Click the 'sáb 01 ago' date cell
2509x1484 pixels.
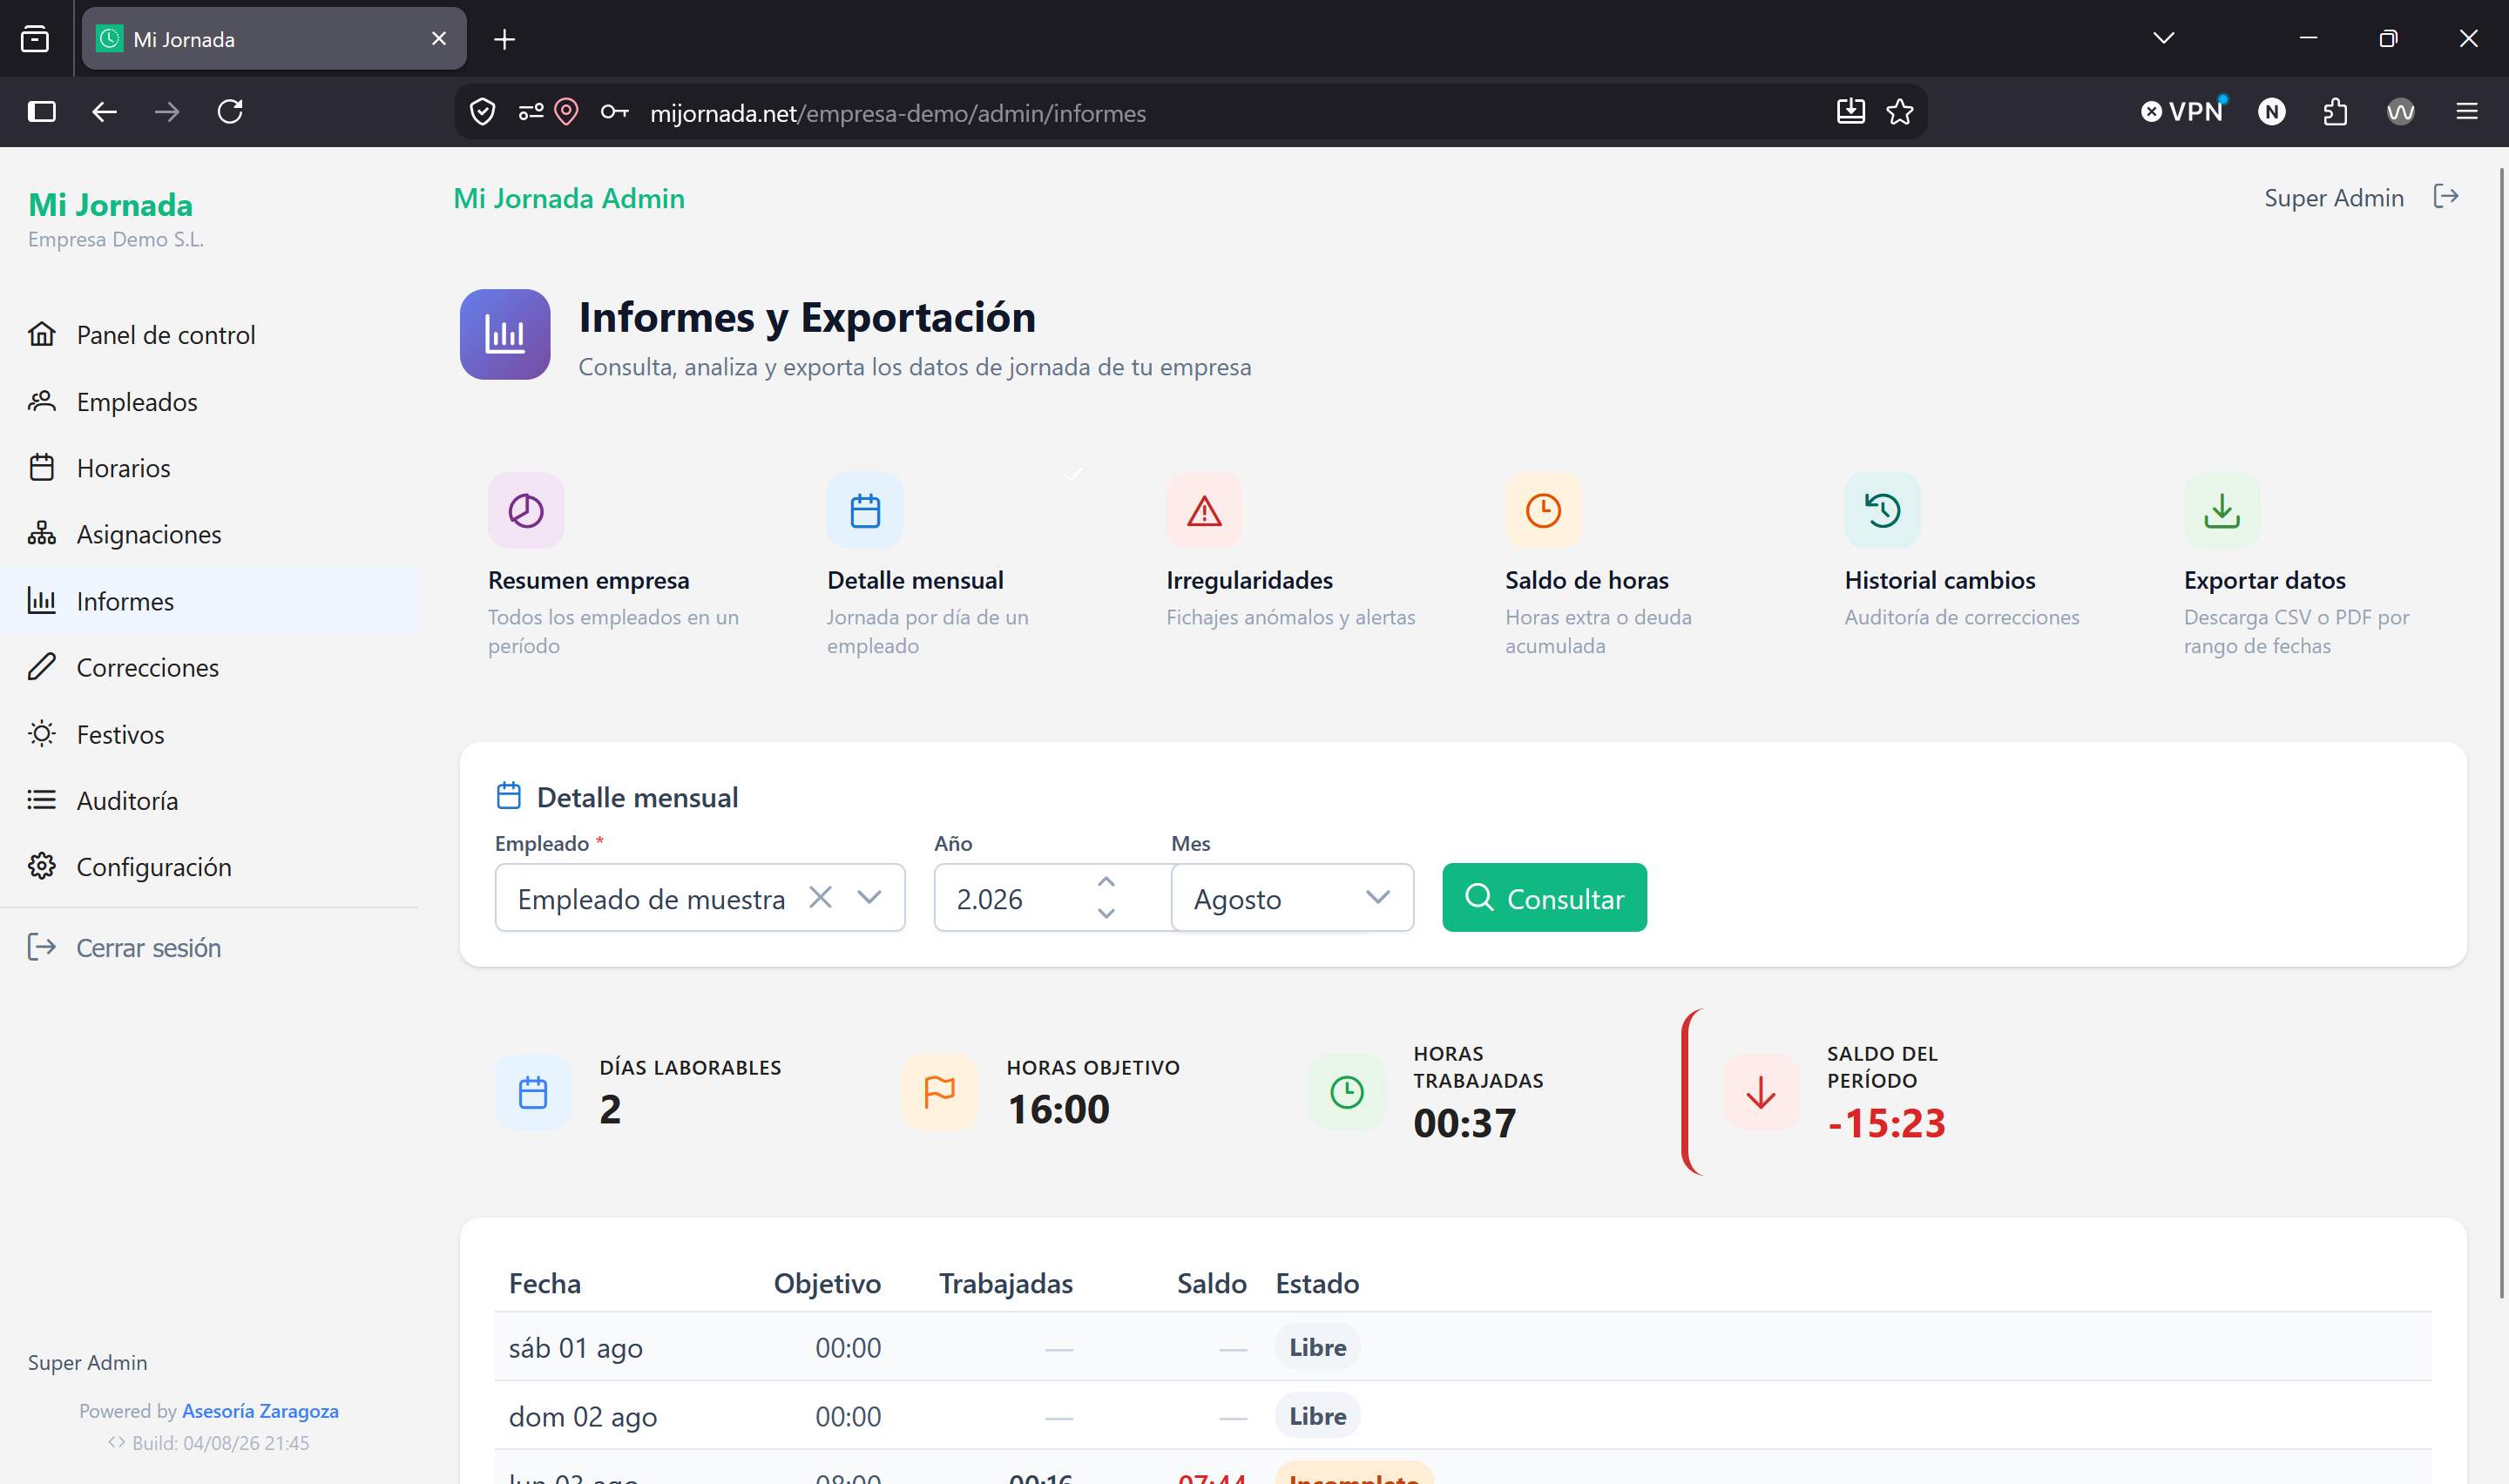point(575,1348)
